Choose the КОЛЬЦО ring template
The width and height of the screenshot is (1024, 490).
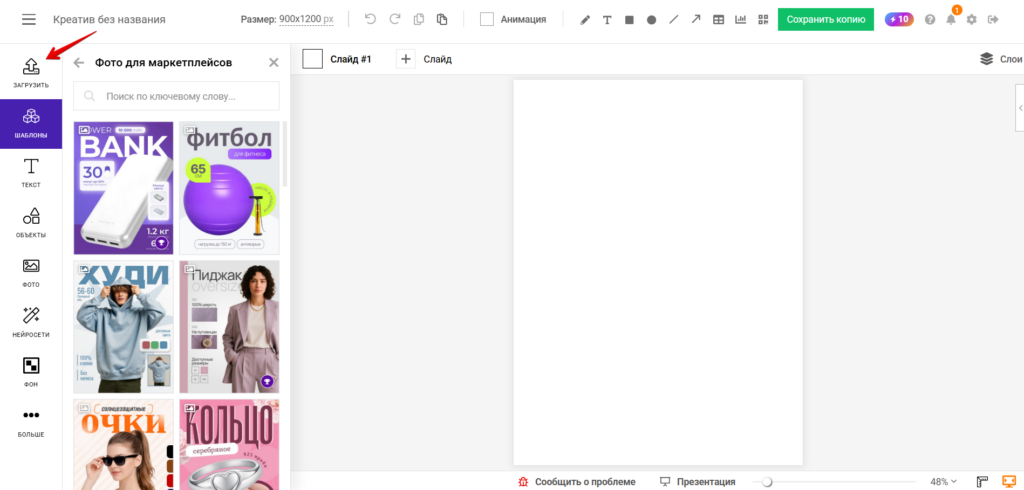tap(229, 444)
